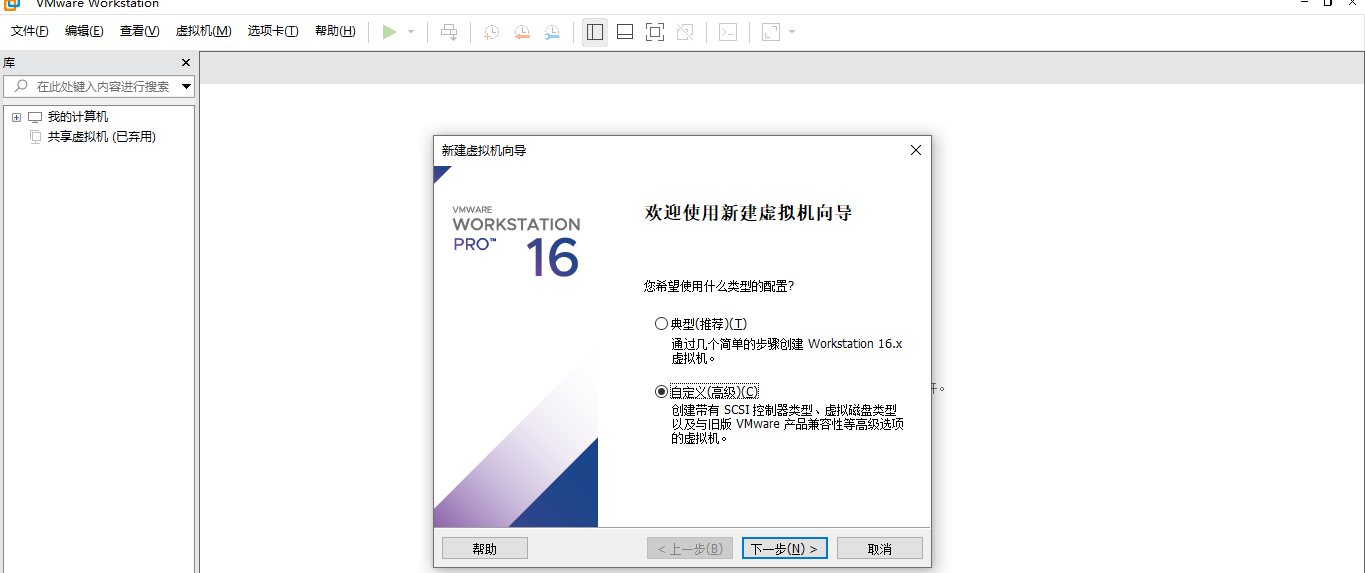This screenshot has width=1365, height=573.
Task: Click the 下一步(N) > button
Action: tap(785, 548)
